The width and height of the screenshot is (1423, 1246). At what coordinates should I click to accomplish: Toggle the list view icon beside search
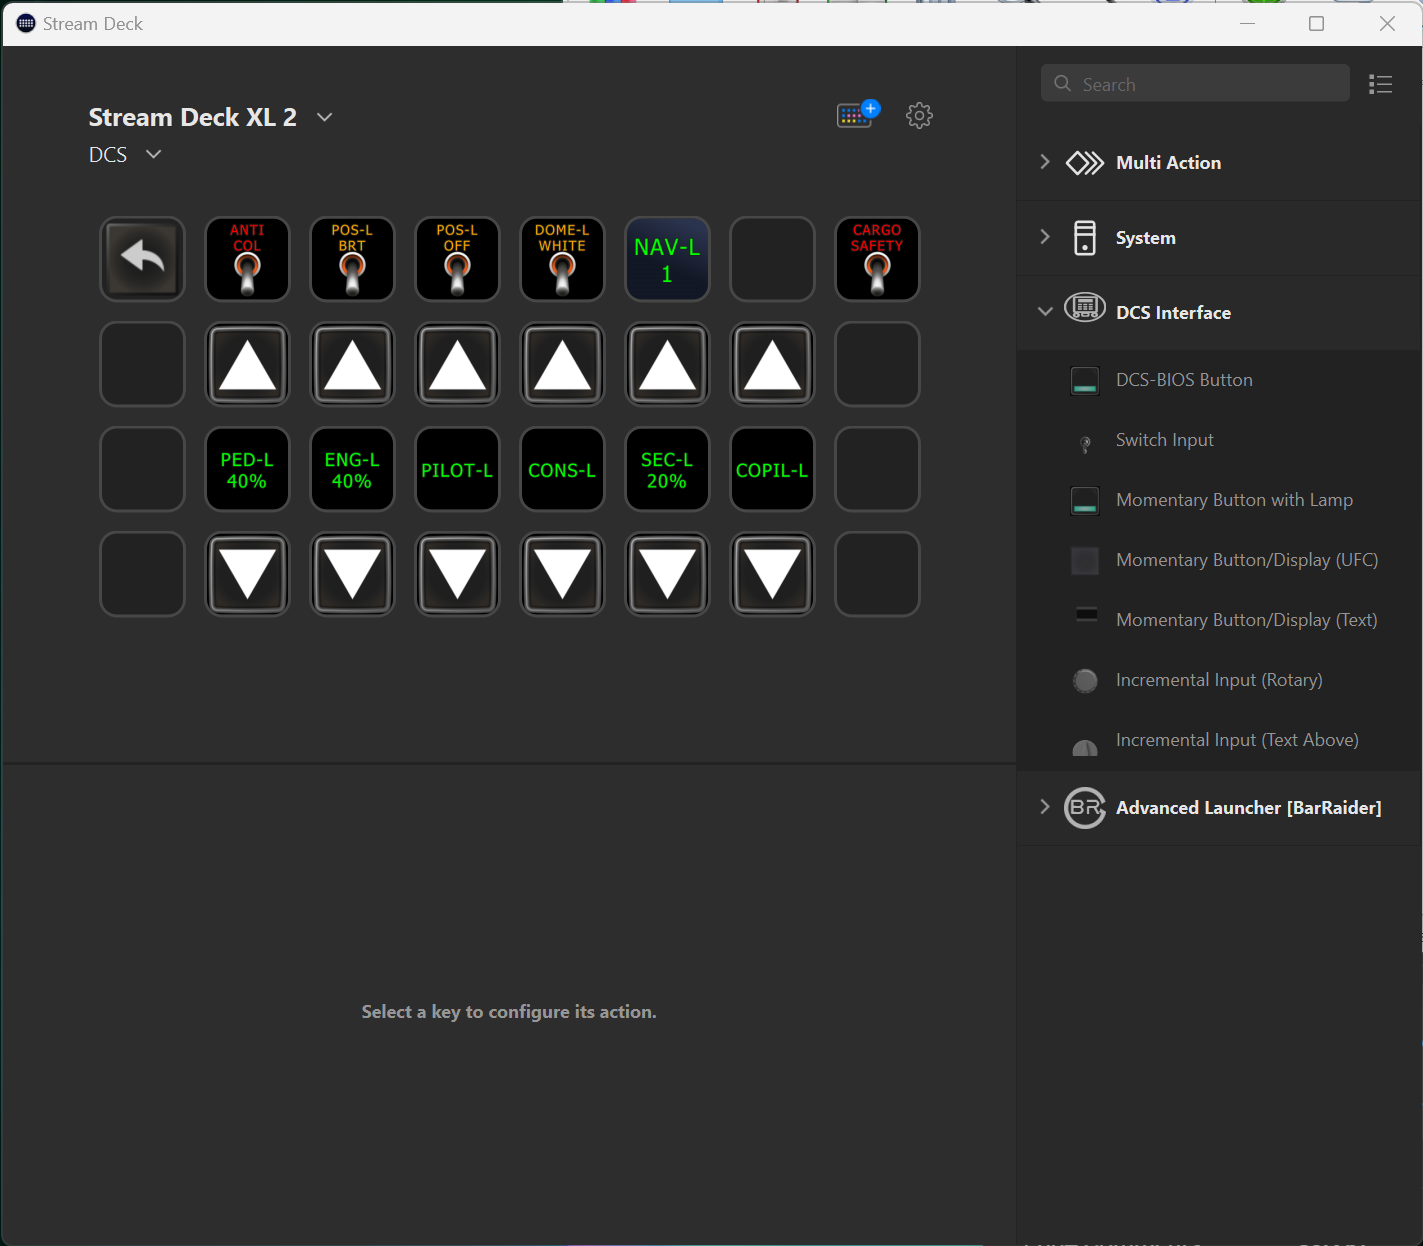coord(1380,85)
